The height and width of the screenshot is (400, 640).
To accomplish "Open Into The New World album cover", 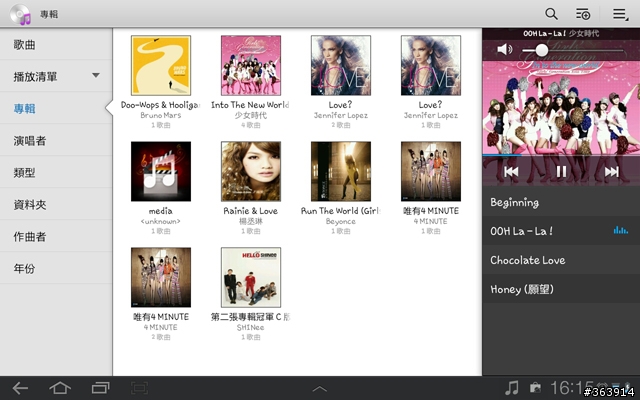I will pyautogui.click(x=251, y=65).
